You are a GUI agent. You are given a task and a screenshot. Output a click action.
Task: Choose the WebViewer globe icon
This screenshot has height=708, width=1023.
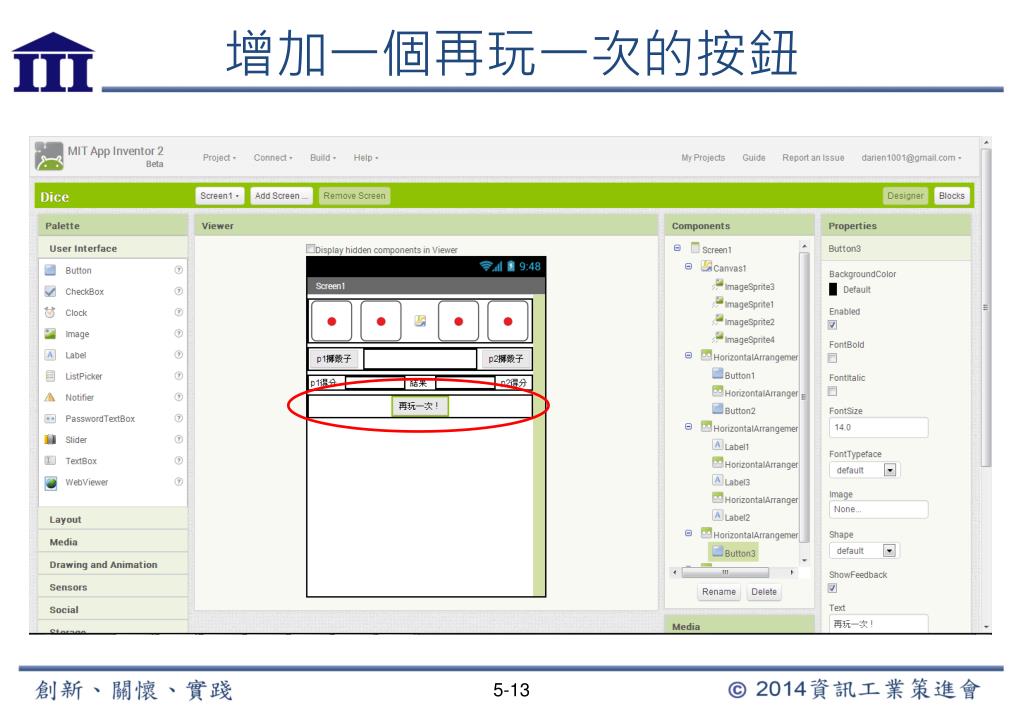(x=50, y=482)
